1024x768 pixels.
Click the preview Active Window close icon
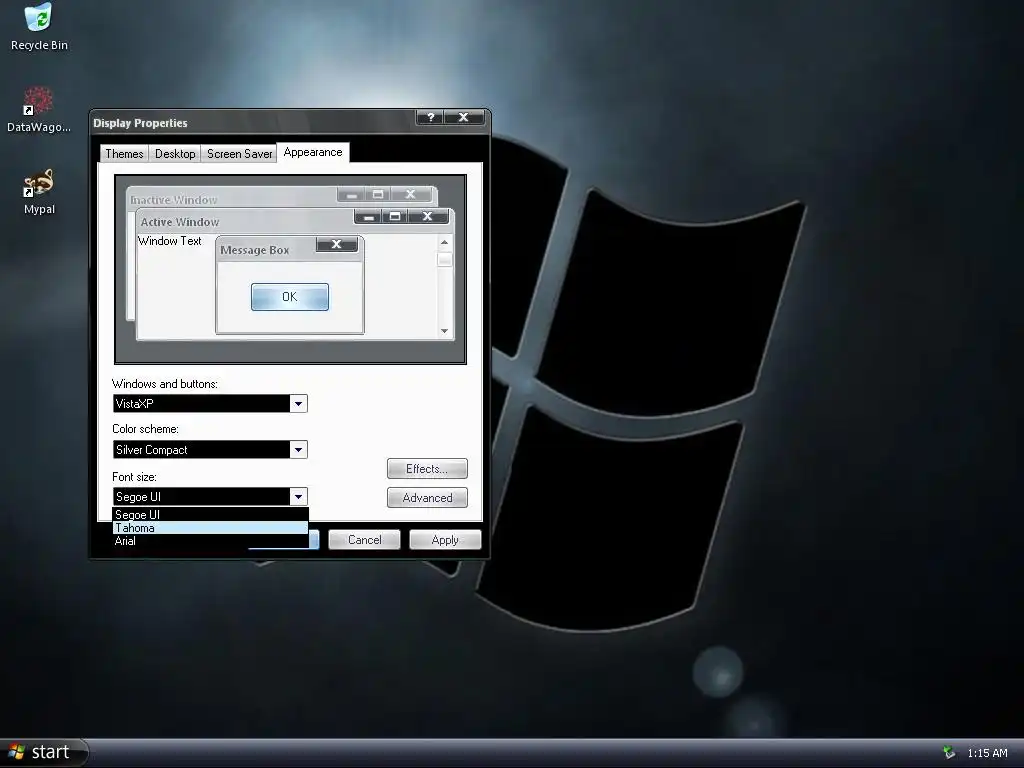[428, 217]
